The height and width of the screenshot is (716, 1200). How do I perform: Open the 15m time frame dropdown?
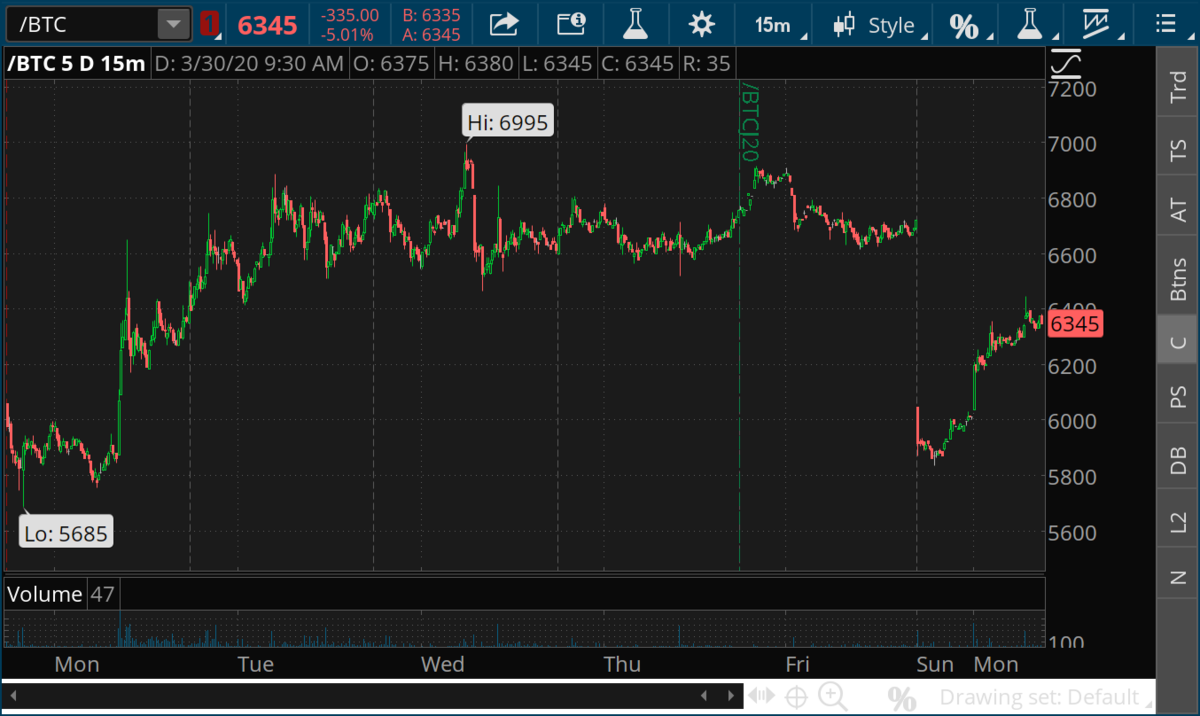tap(778, 25)
